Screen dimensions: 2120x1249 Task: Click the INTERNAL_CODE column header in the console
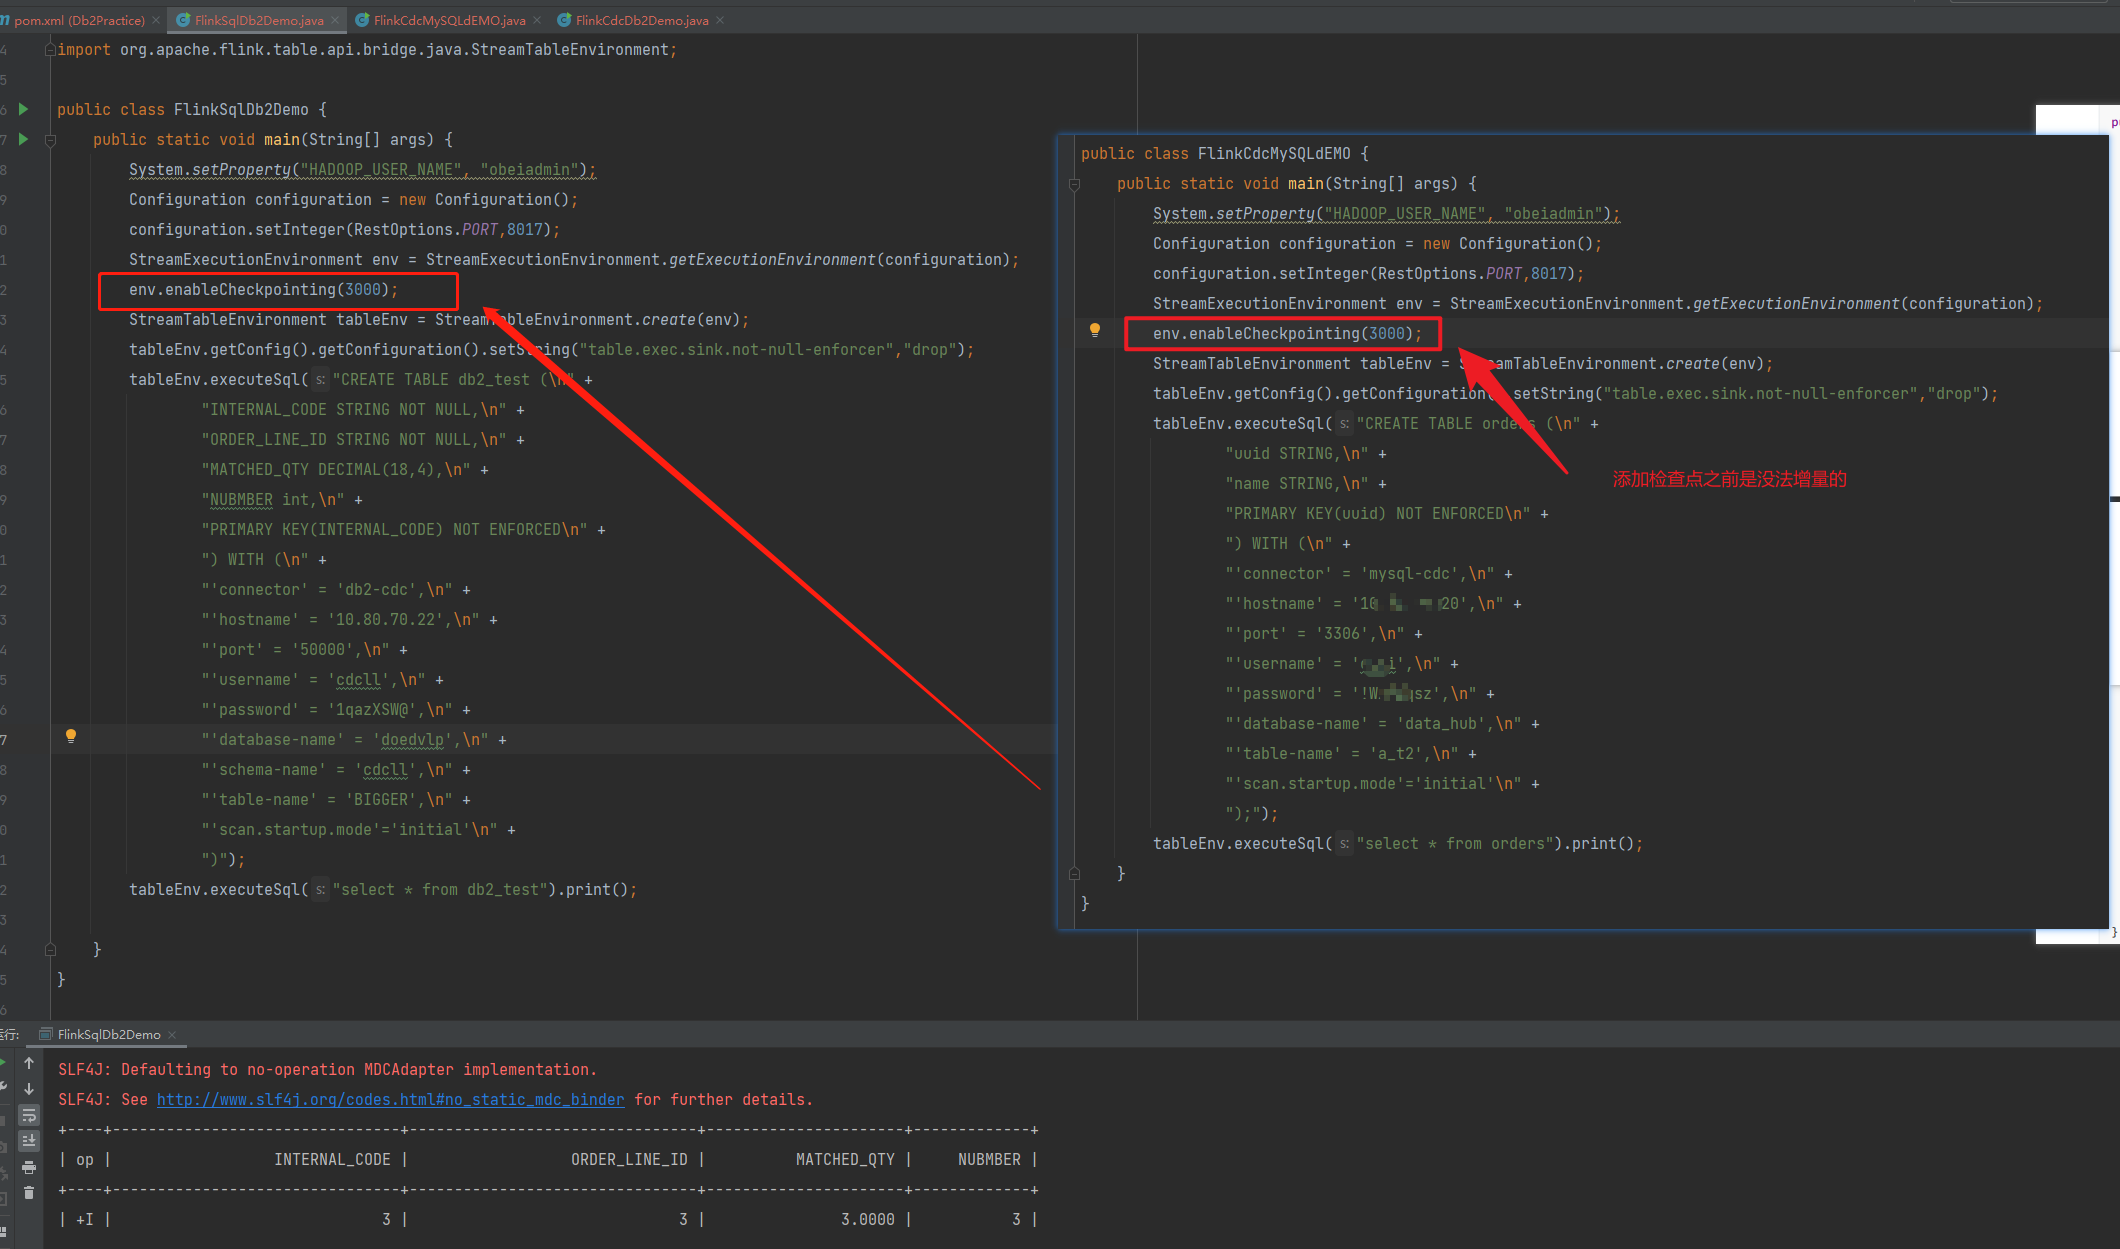[332, 1159]
